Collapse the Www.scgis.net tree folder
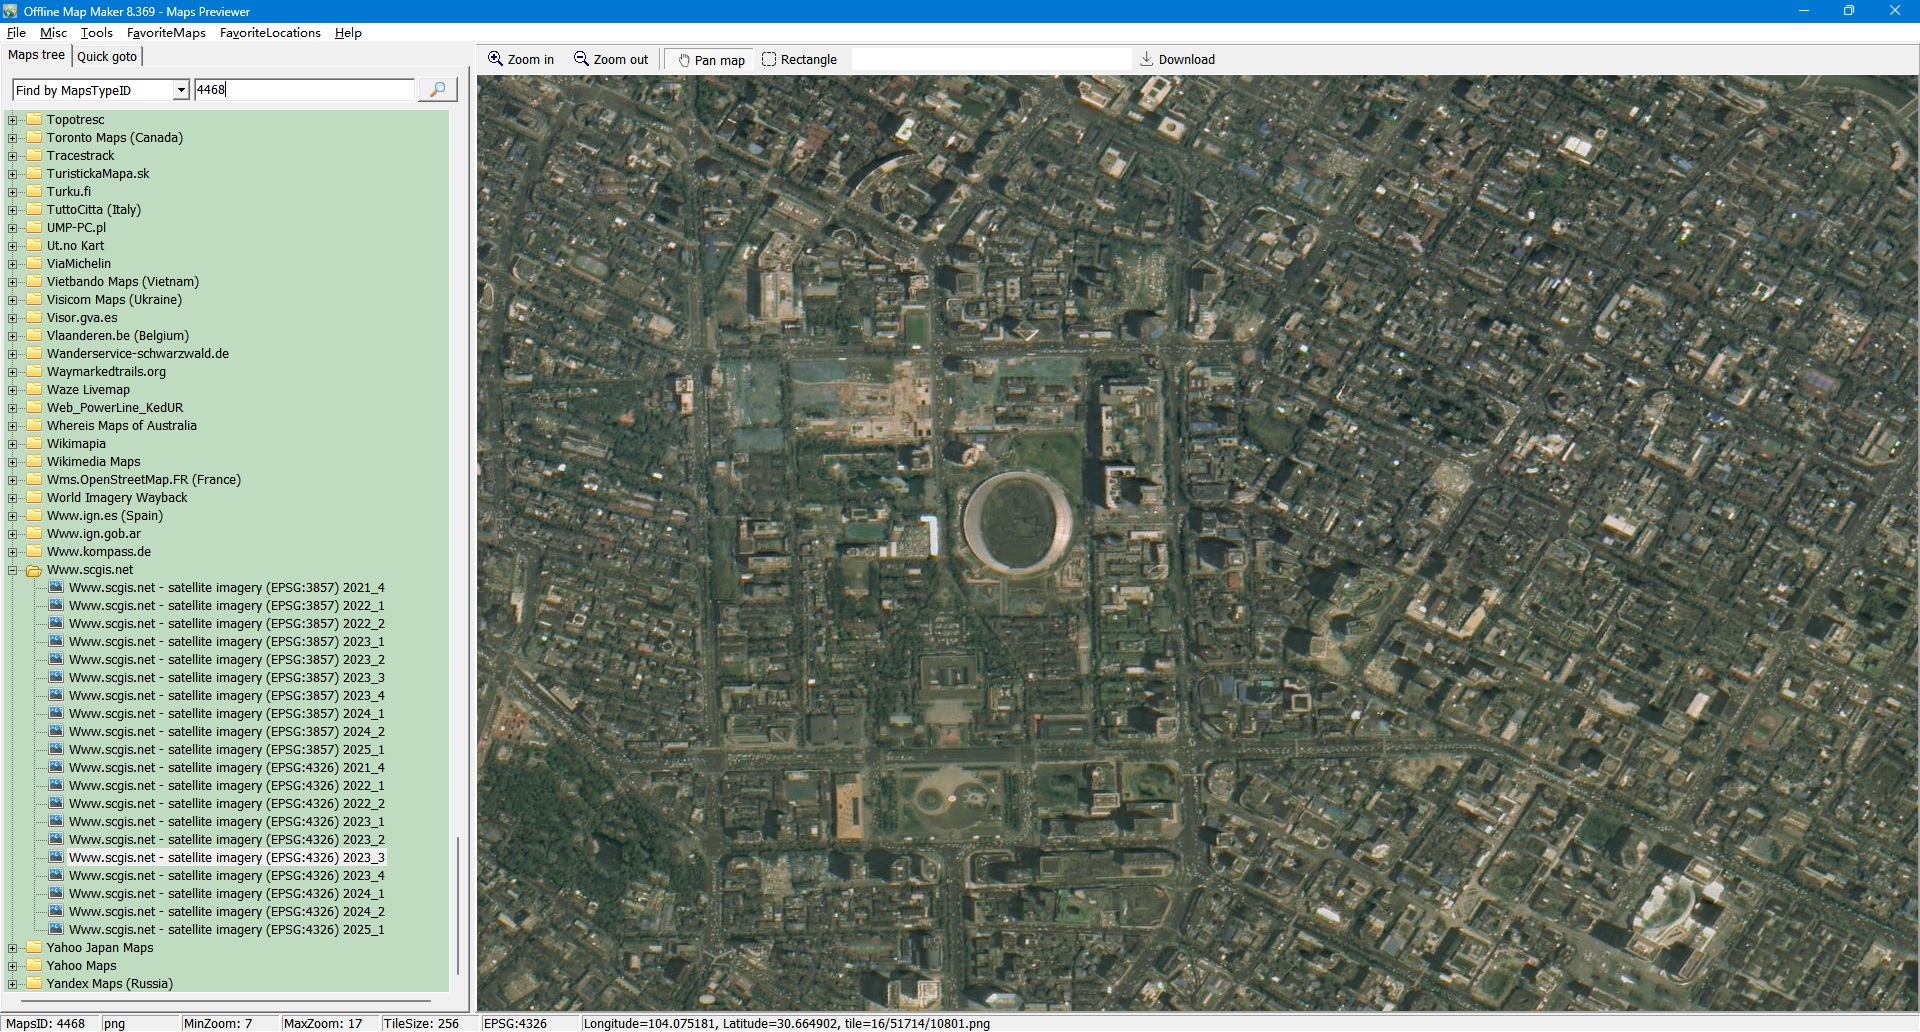This screenshot has width=1920, height=1032. [x=13, y=570]
